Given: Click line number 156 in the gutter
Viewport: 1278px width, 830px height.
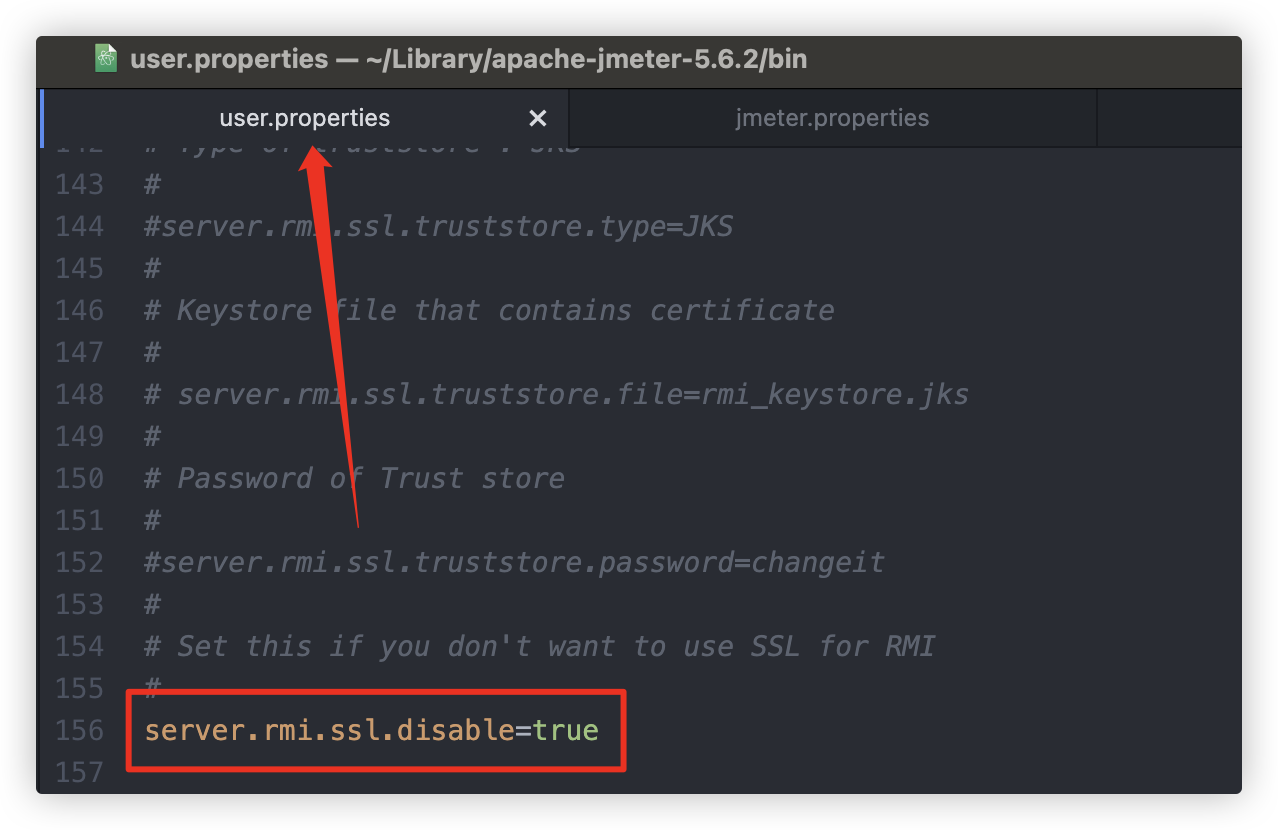Looking at the screenshot, I should 80,730.
